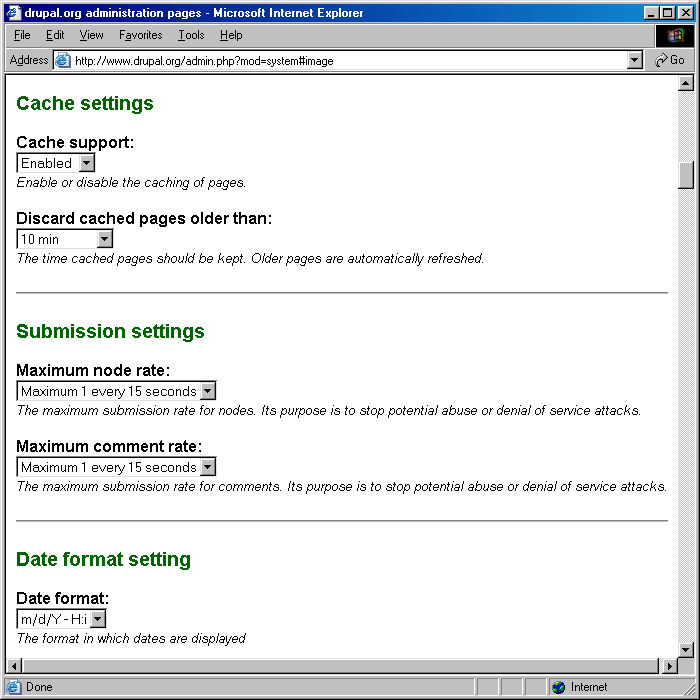The width and height of the screenshot is (700, 700).
Task: Click the 'Date format:' label
Action: tap(62, 598)
